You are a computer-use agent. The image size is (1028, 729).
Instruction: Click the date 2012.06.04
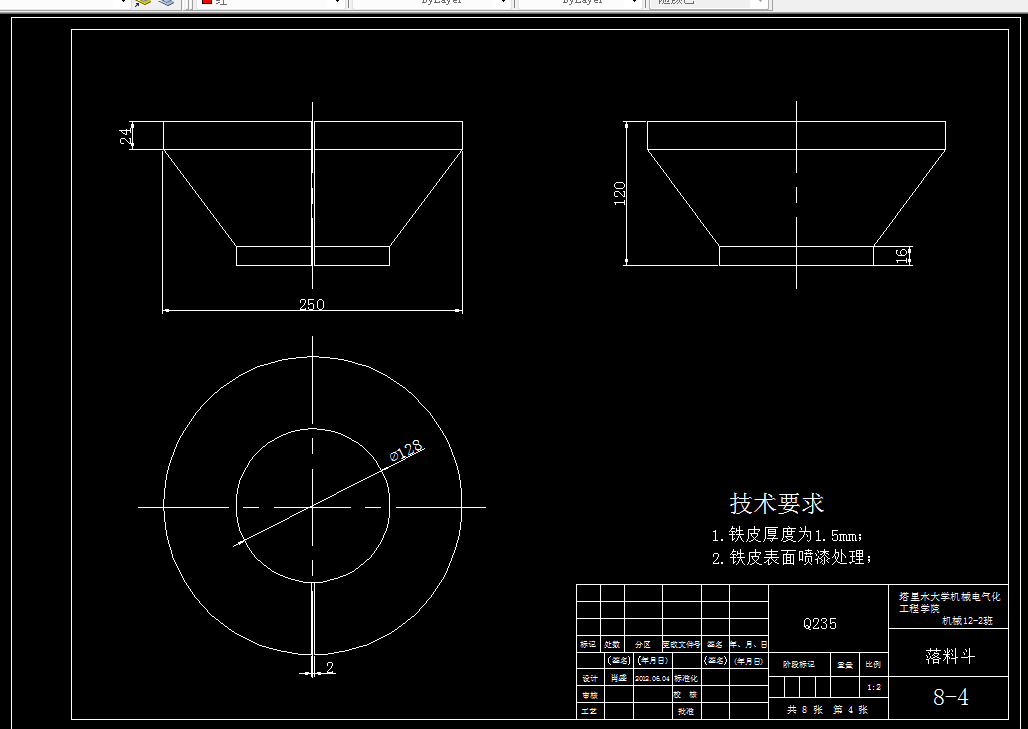tap(652, 679)
